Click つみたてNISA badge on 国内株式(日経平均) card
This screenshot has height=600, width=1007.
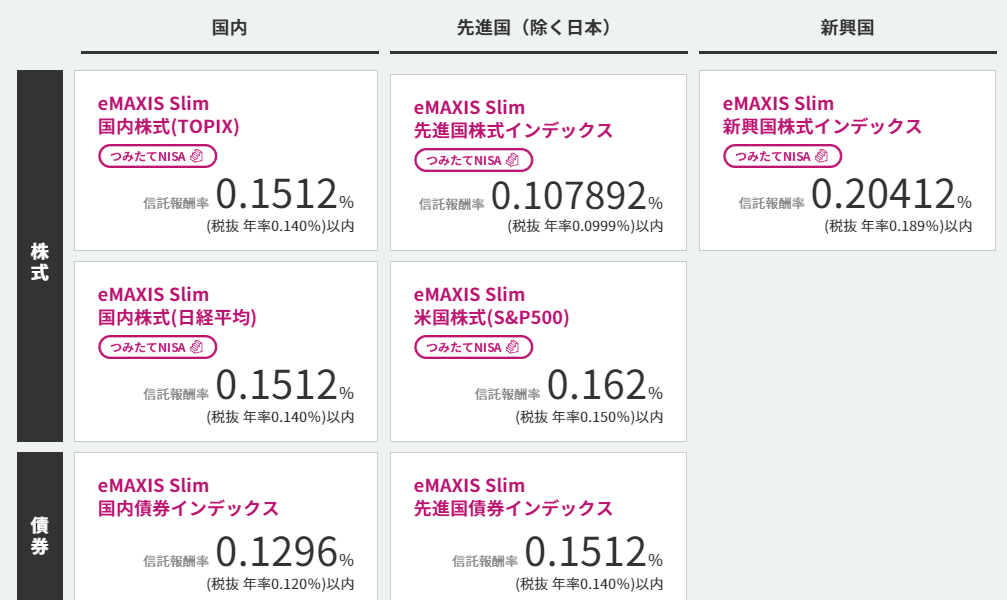coord(157,347)
